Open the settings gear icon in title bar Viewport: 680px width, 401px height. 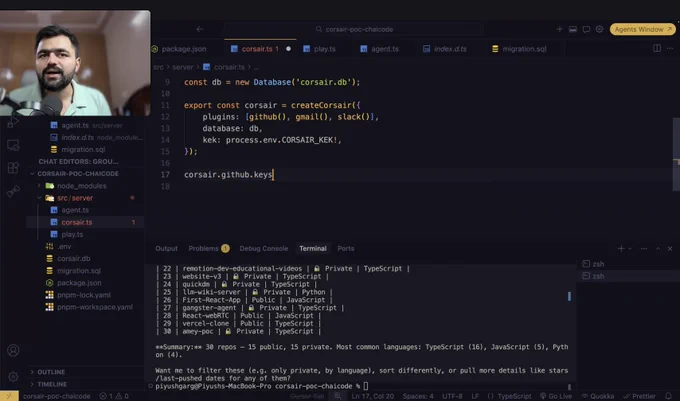pos(599,29)
